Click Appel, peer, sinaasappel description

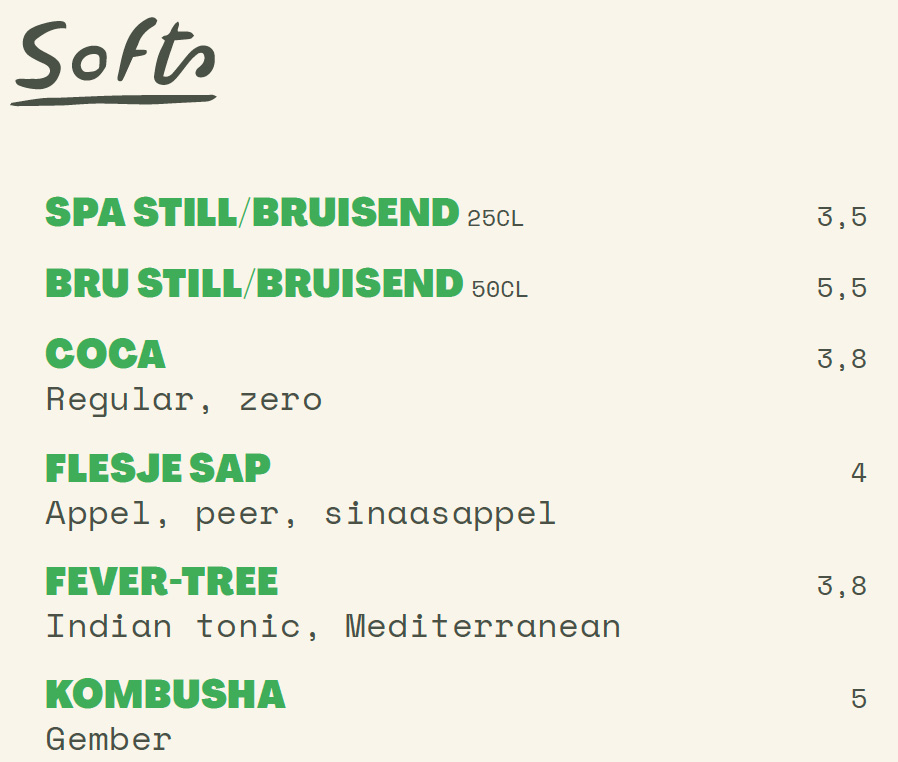point(301,514)
